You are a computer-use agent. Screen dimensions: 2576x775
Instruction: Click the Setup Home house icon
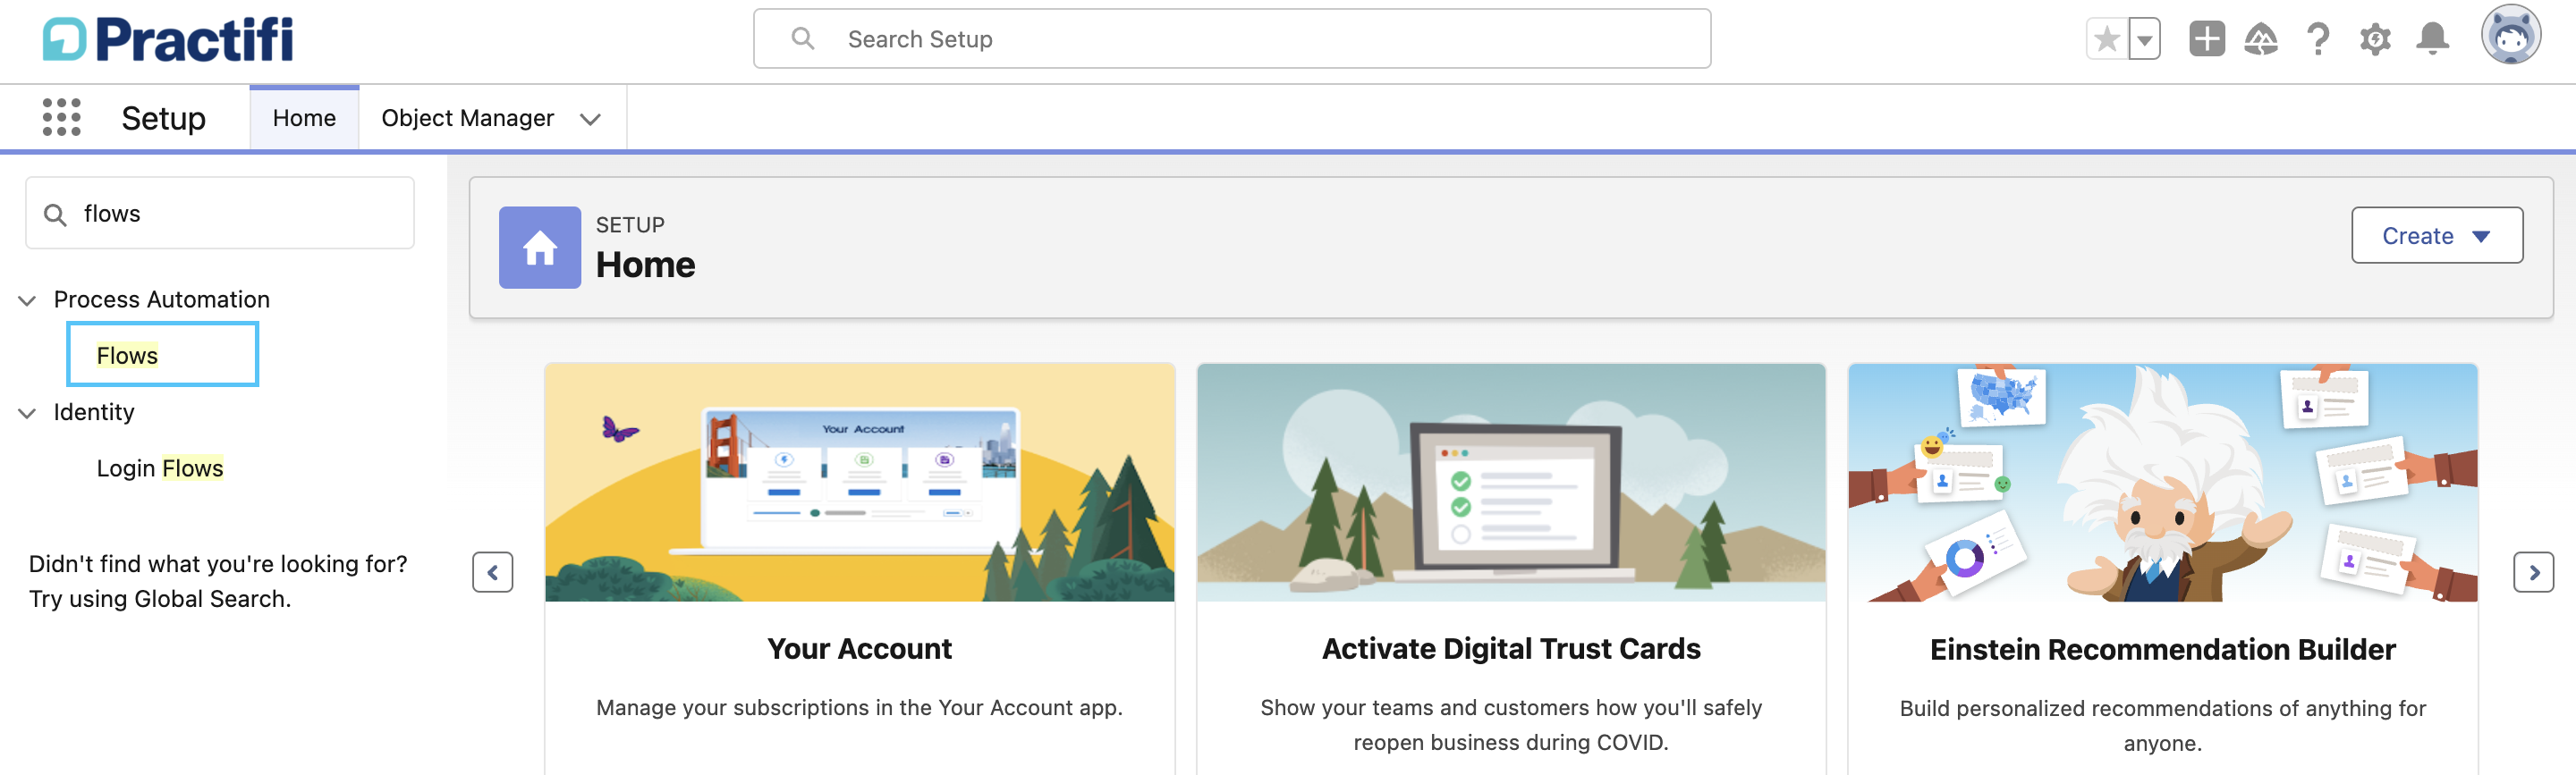(x=540, y=247)
